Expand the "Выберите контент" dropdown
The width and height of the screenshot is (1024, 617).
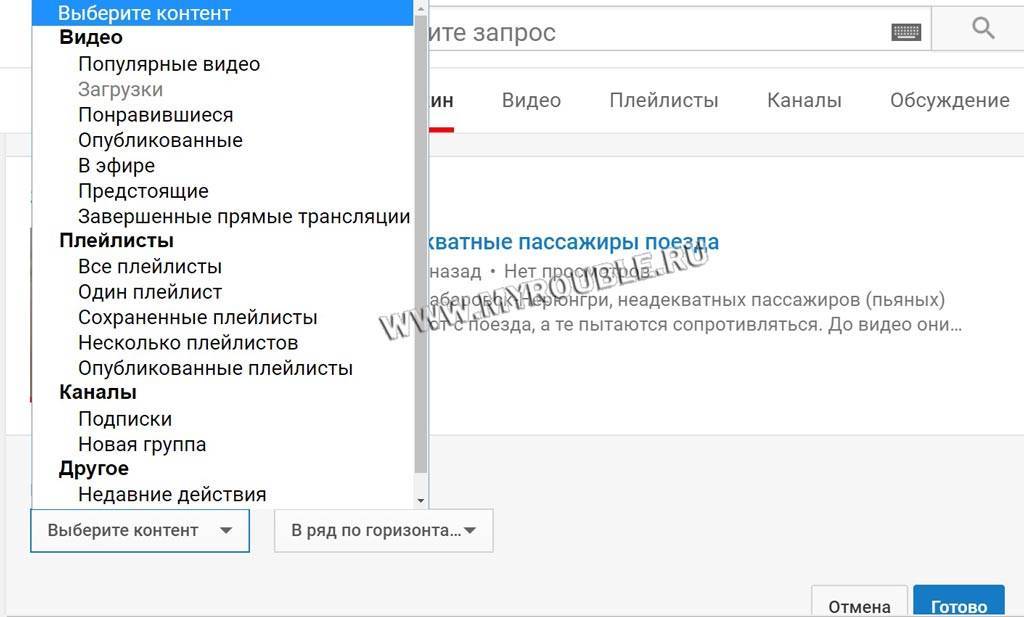[x=140, y=530]
